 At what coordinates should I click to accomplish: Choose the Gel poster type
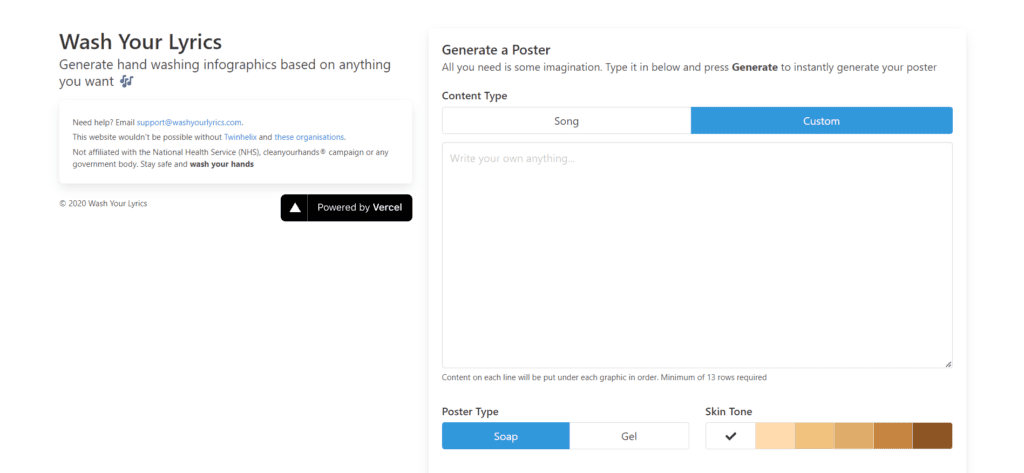point(629,436)
